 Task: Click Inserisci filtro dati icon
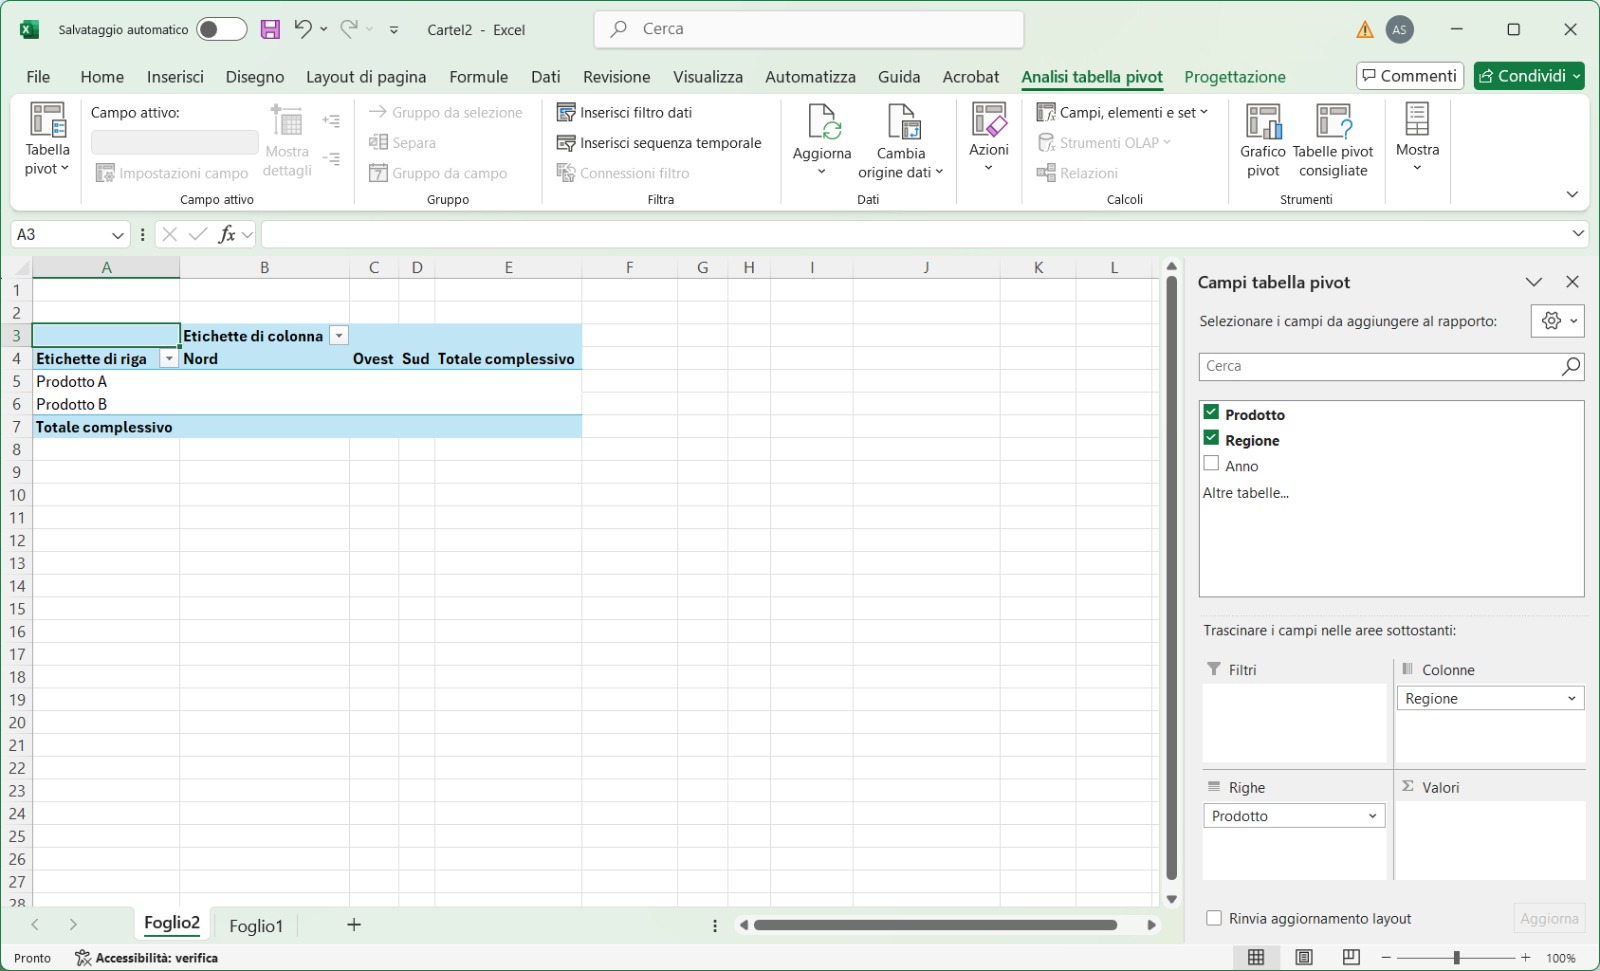[566, 113]
